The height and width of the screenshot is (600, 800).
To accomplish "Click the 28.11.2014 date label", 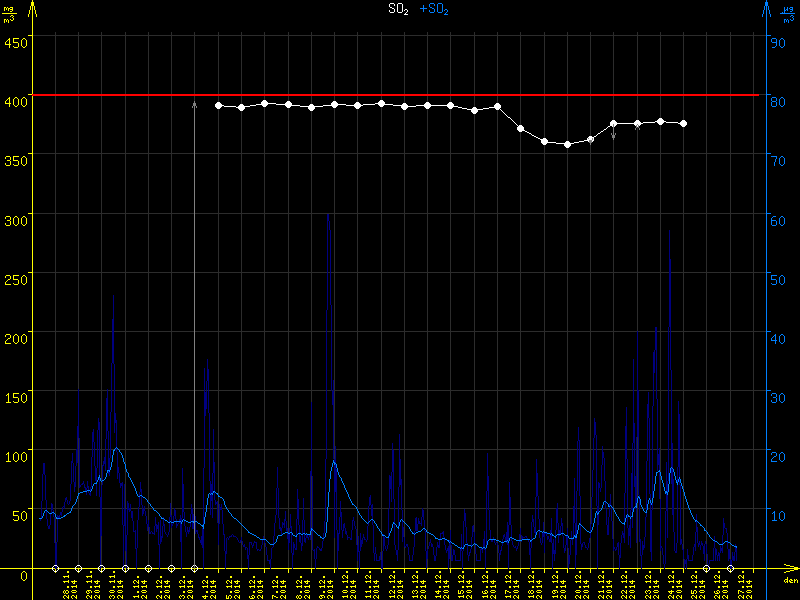I will (x=69, y=585).
